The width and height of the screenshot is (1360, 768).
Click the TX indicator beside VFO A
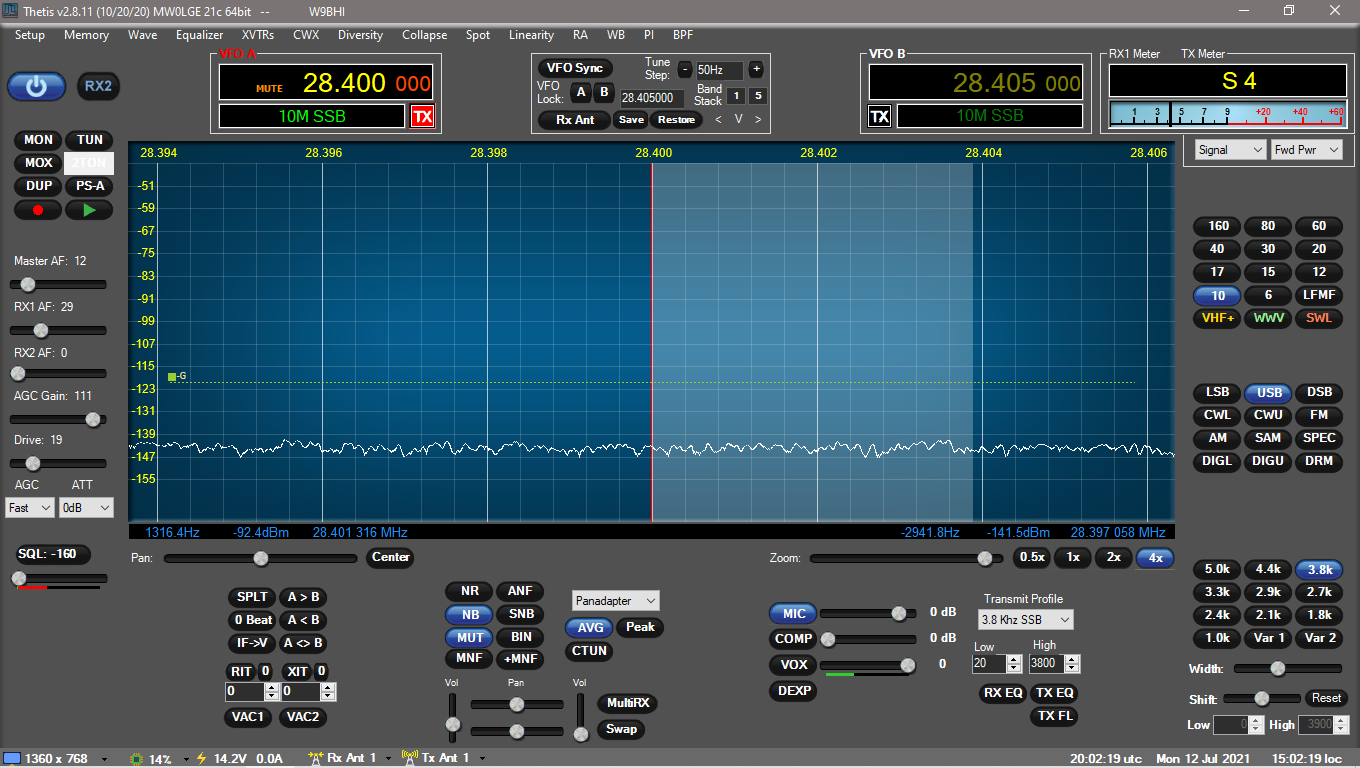tap(422, 116)
